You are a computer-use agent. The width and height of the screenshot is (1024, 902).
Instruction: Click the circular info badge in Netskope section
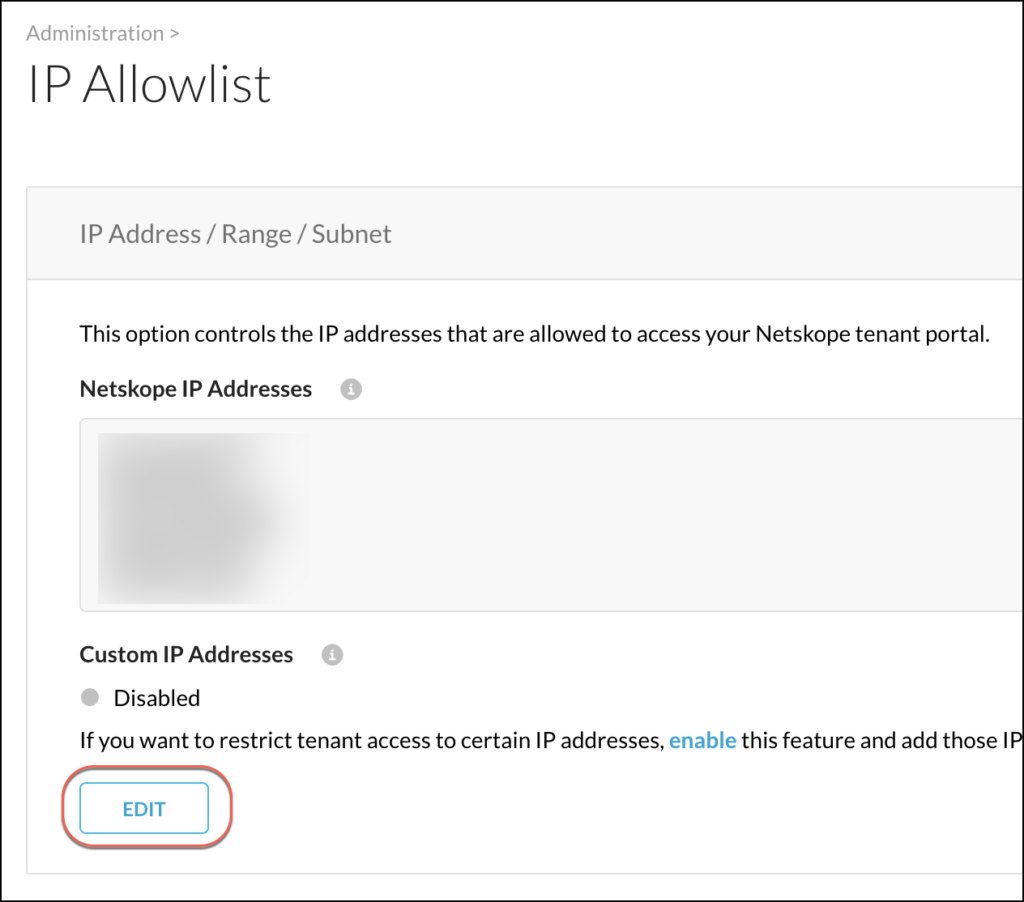click(350, 389)
